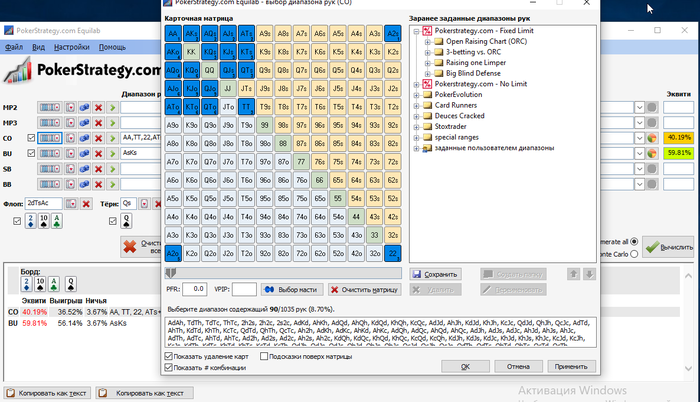Select the Enumerate all radio button
Viewport: 700px width, 402px height.
point(634,242)
